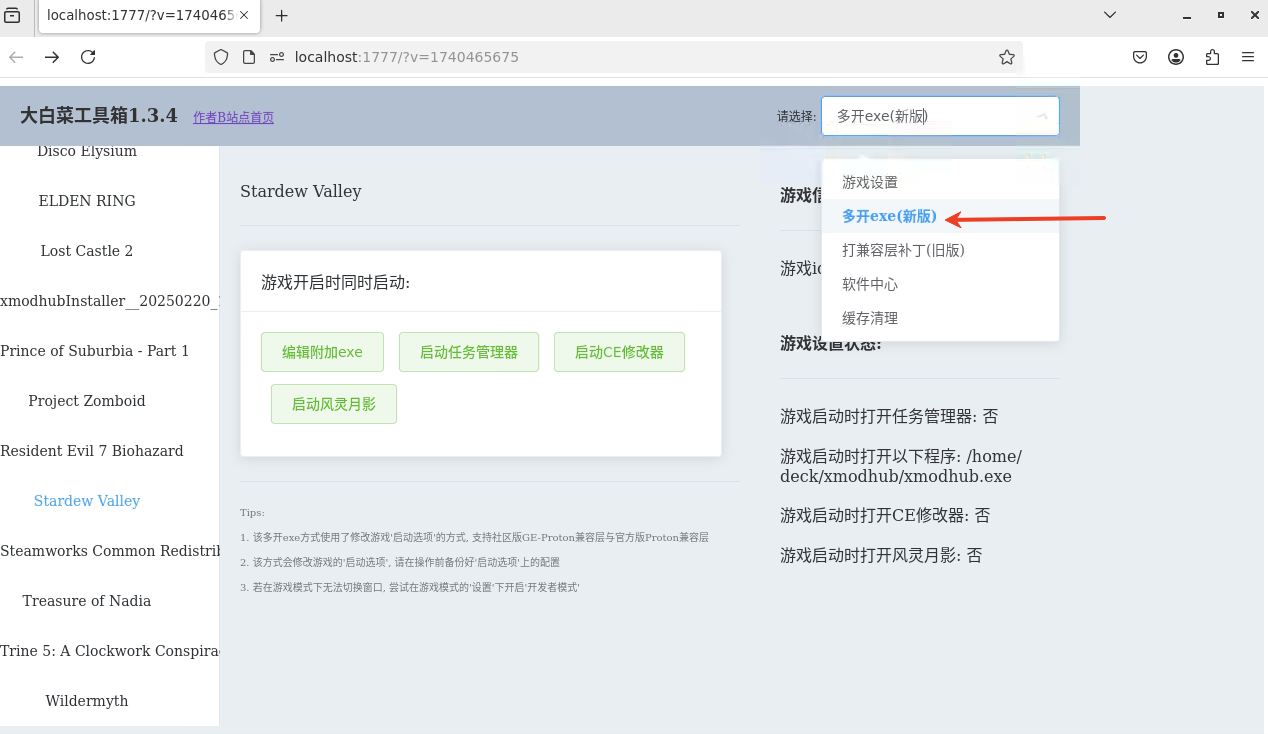1268x734 pixels.
Task: Click the browser back arrow icon
Action: tap(16, 57)
